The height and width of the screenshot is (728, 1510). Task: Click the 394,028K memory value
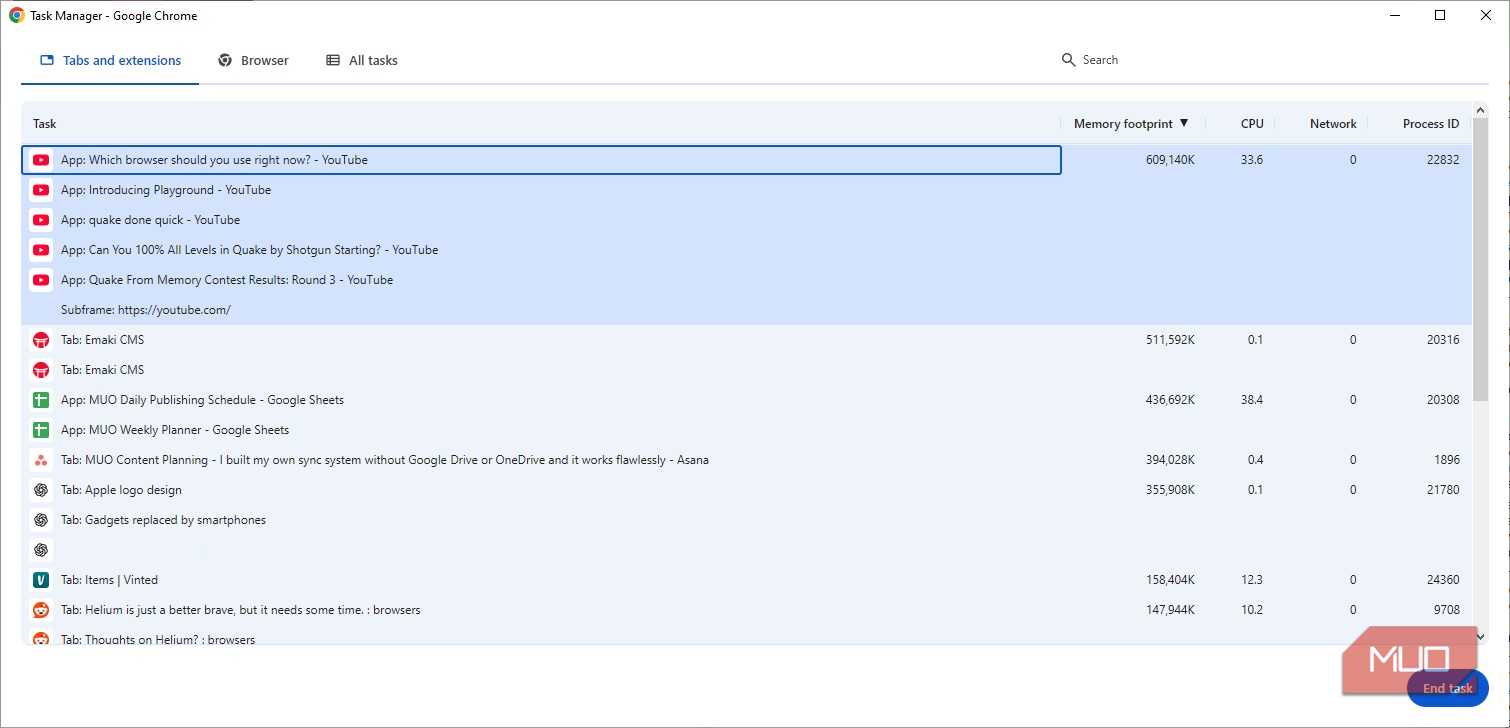1170,460
